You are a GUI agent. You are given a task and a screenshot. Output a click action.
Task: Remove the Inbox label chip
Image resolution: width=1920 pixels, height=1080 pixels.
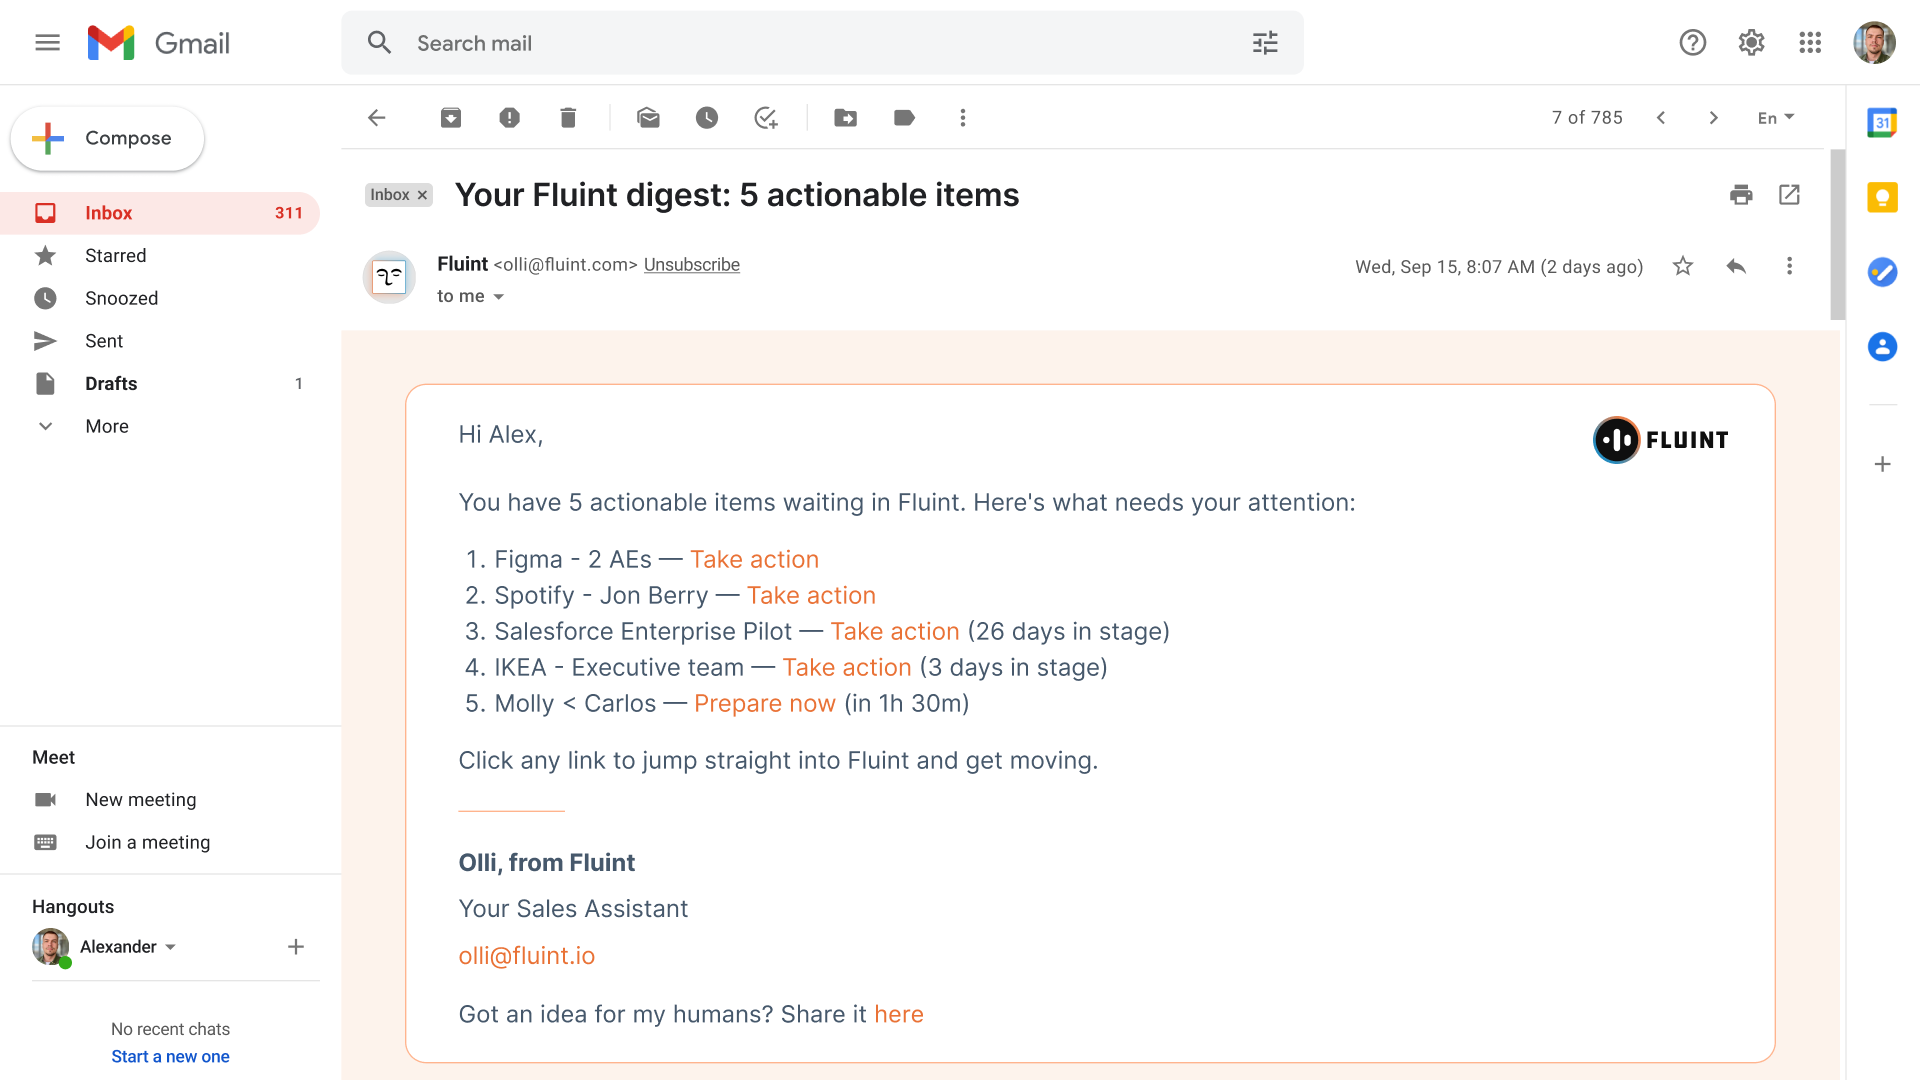coord(422,195)
